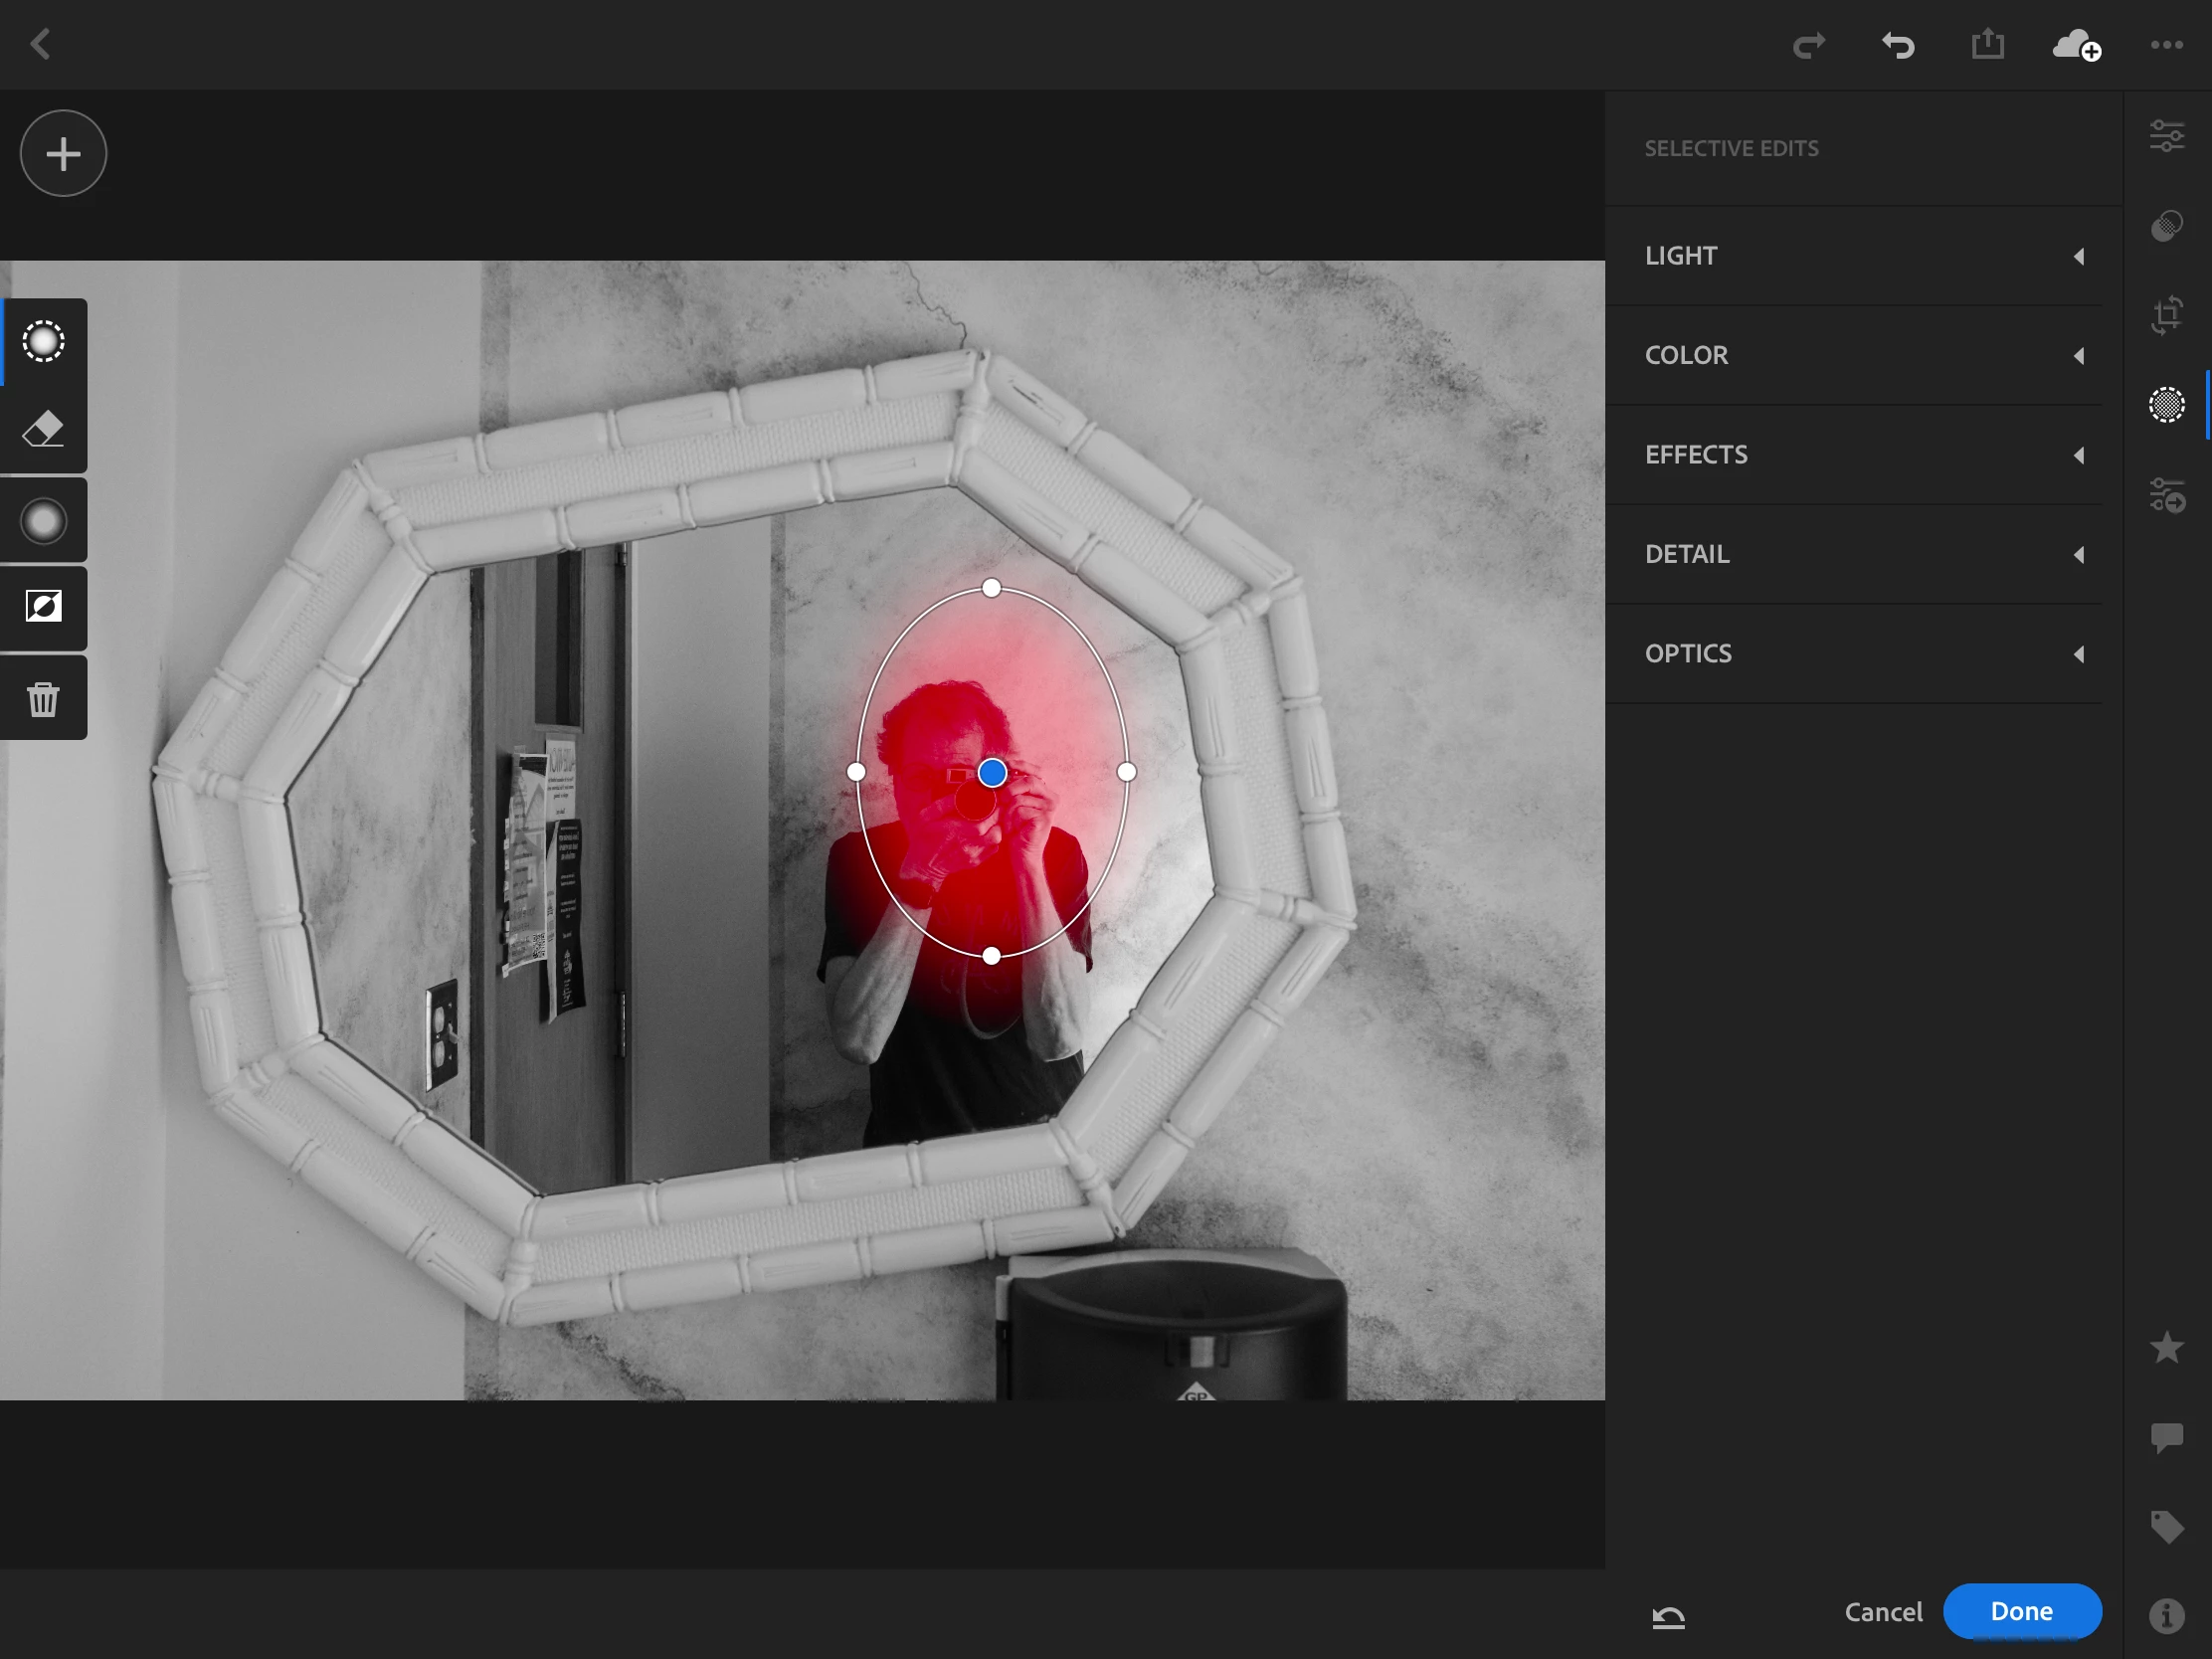Click the add new selection plus button
Image resolution: width=2212 pixels, height=1659 pixels.
[63, 154]
